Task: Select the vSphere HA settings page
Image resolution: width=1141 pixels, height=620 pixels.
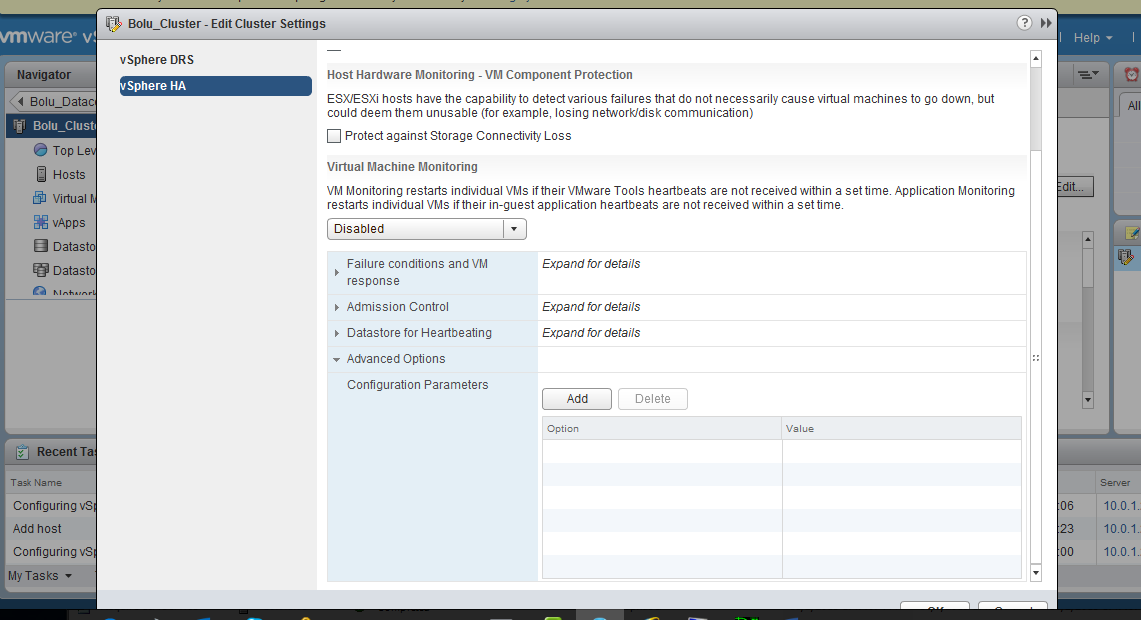Action: (x=215, y=86)
